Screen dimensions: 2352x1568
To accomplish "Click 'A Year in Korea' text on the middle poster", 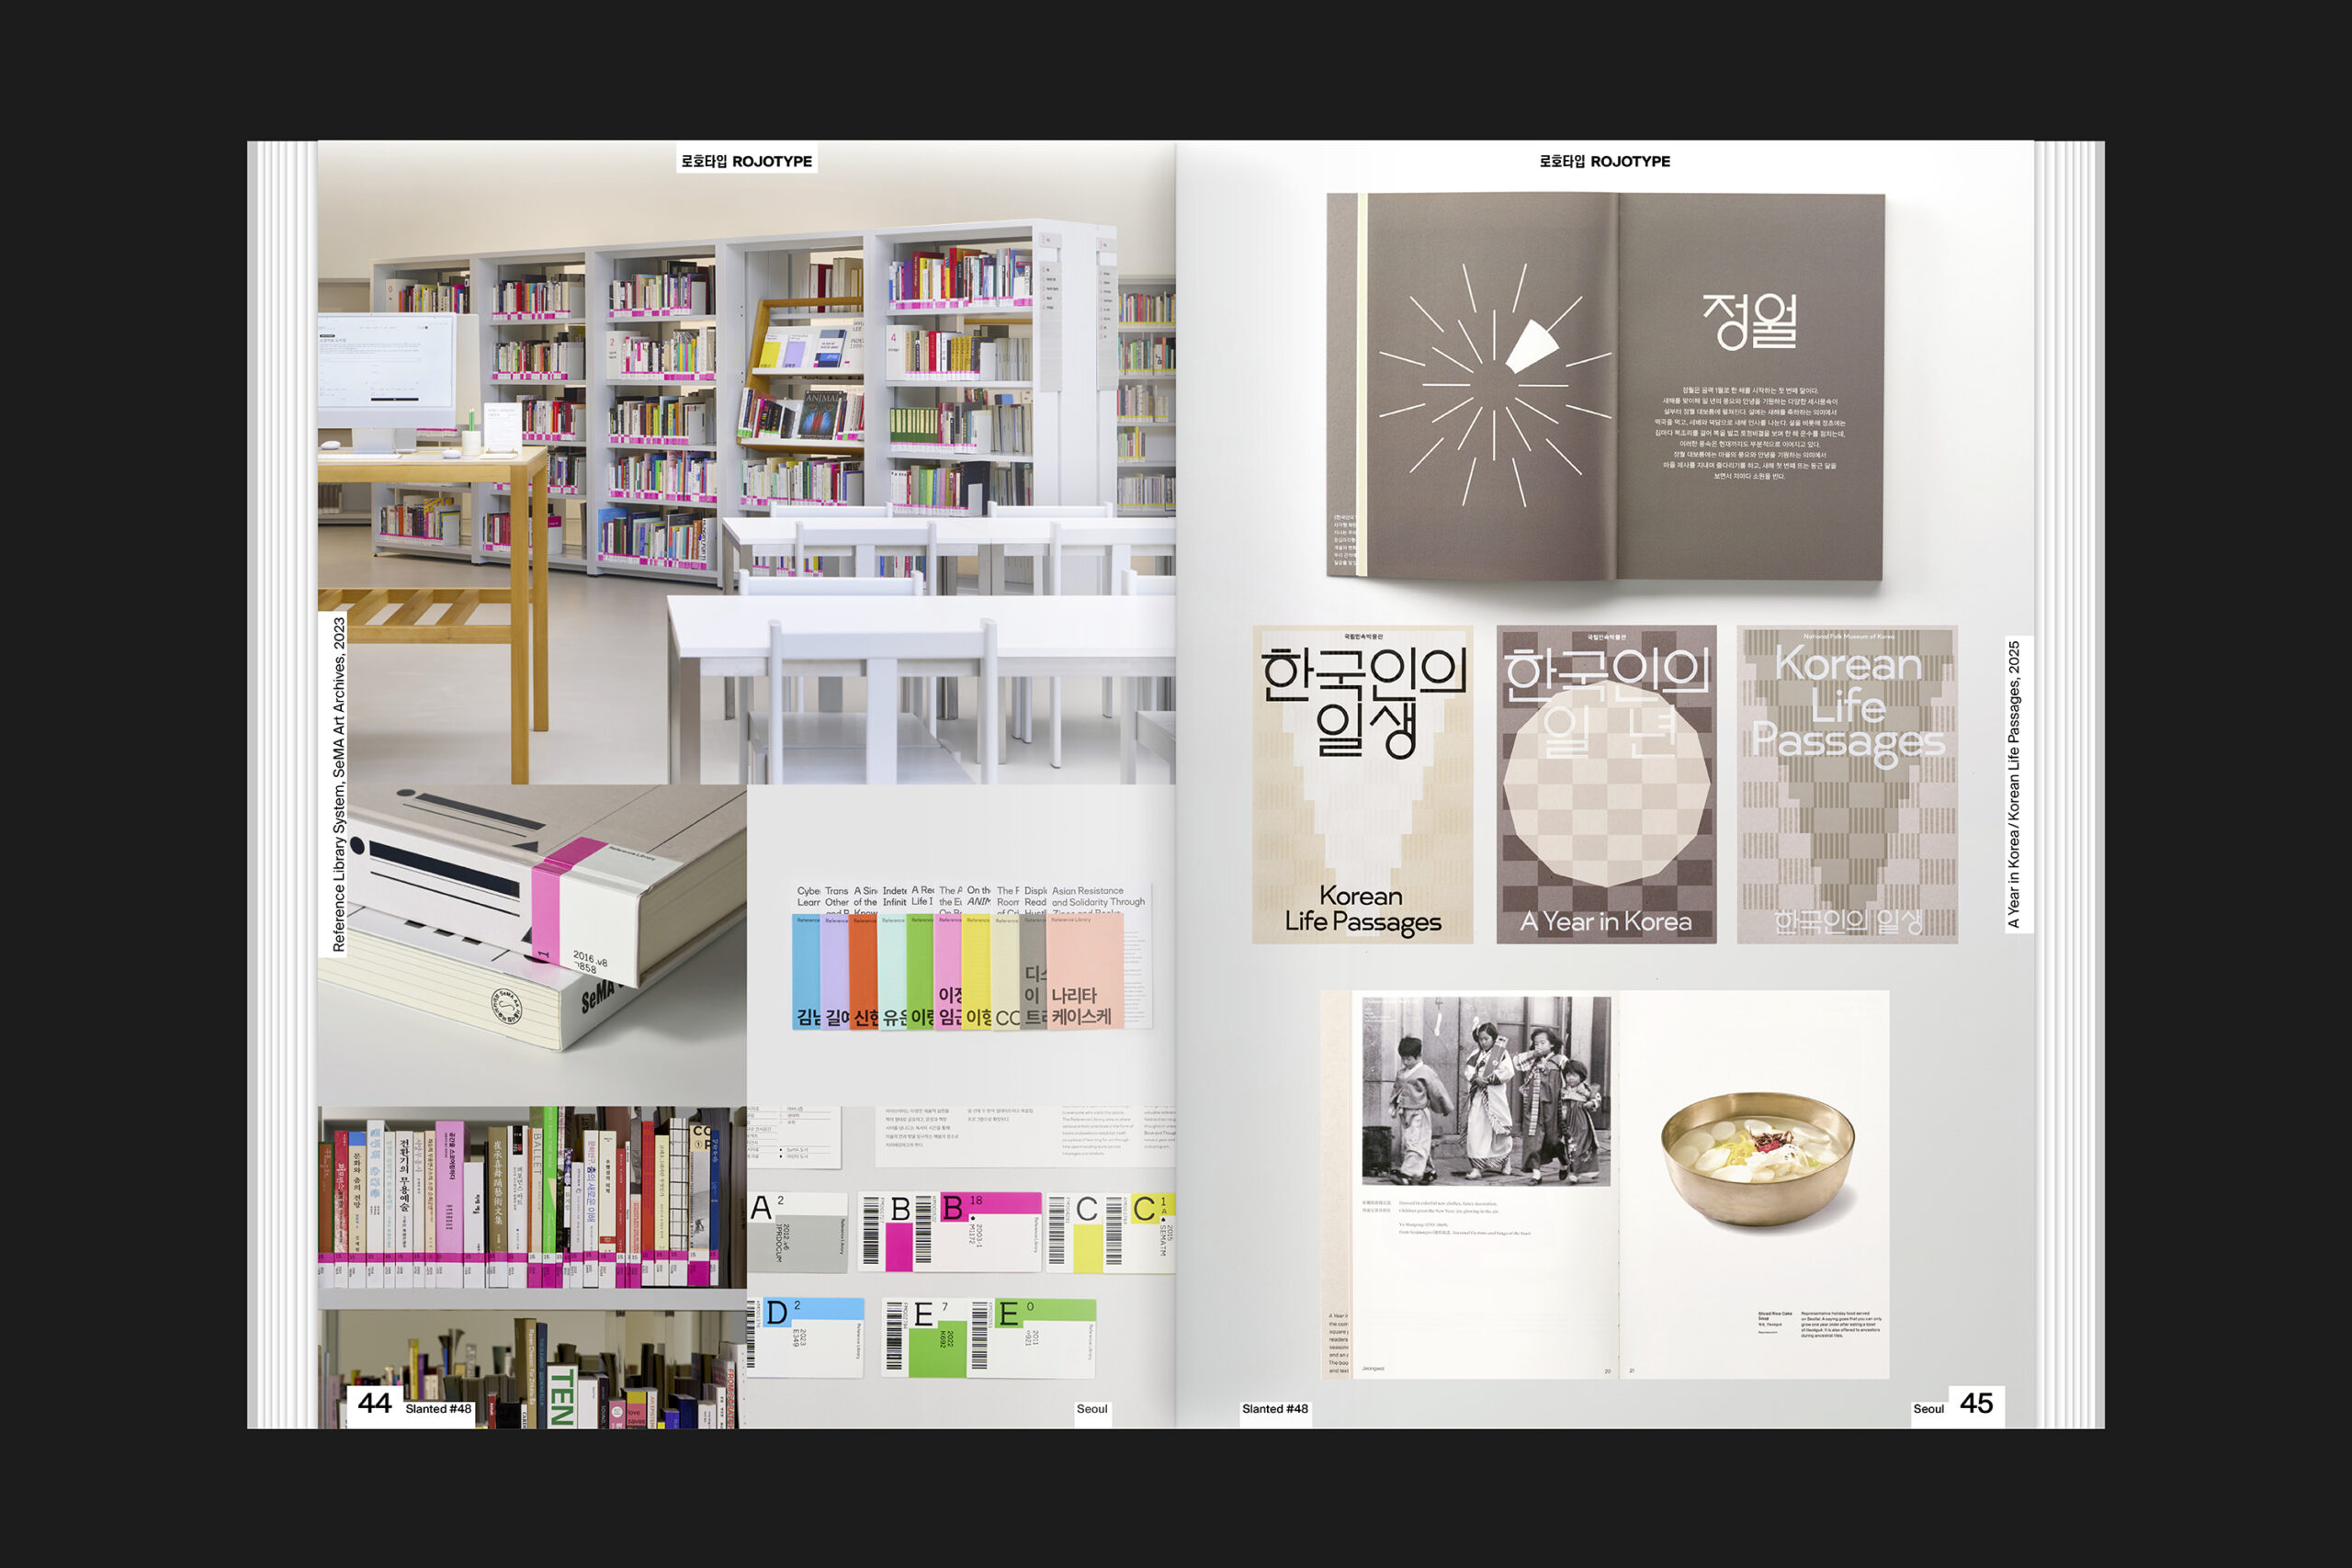I will pyautogui.click(x=1606, y=921).
